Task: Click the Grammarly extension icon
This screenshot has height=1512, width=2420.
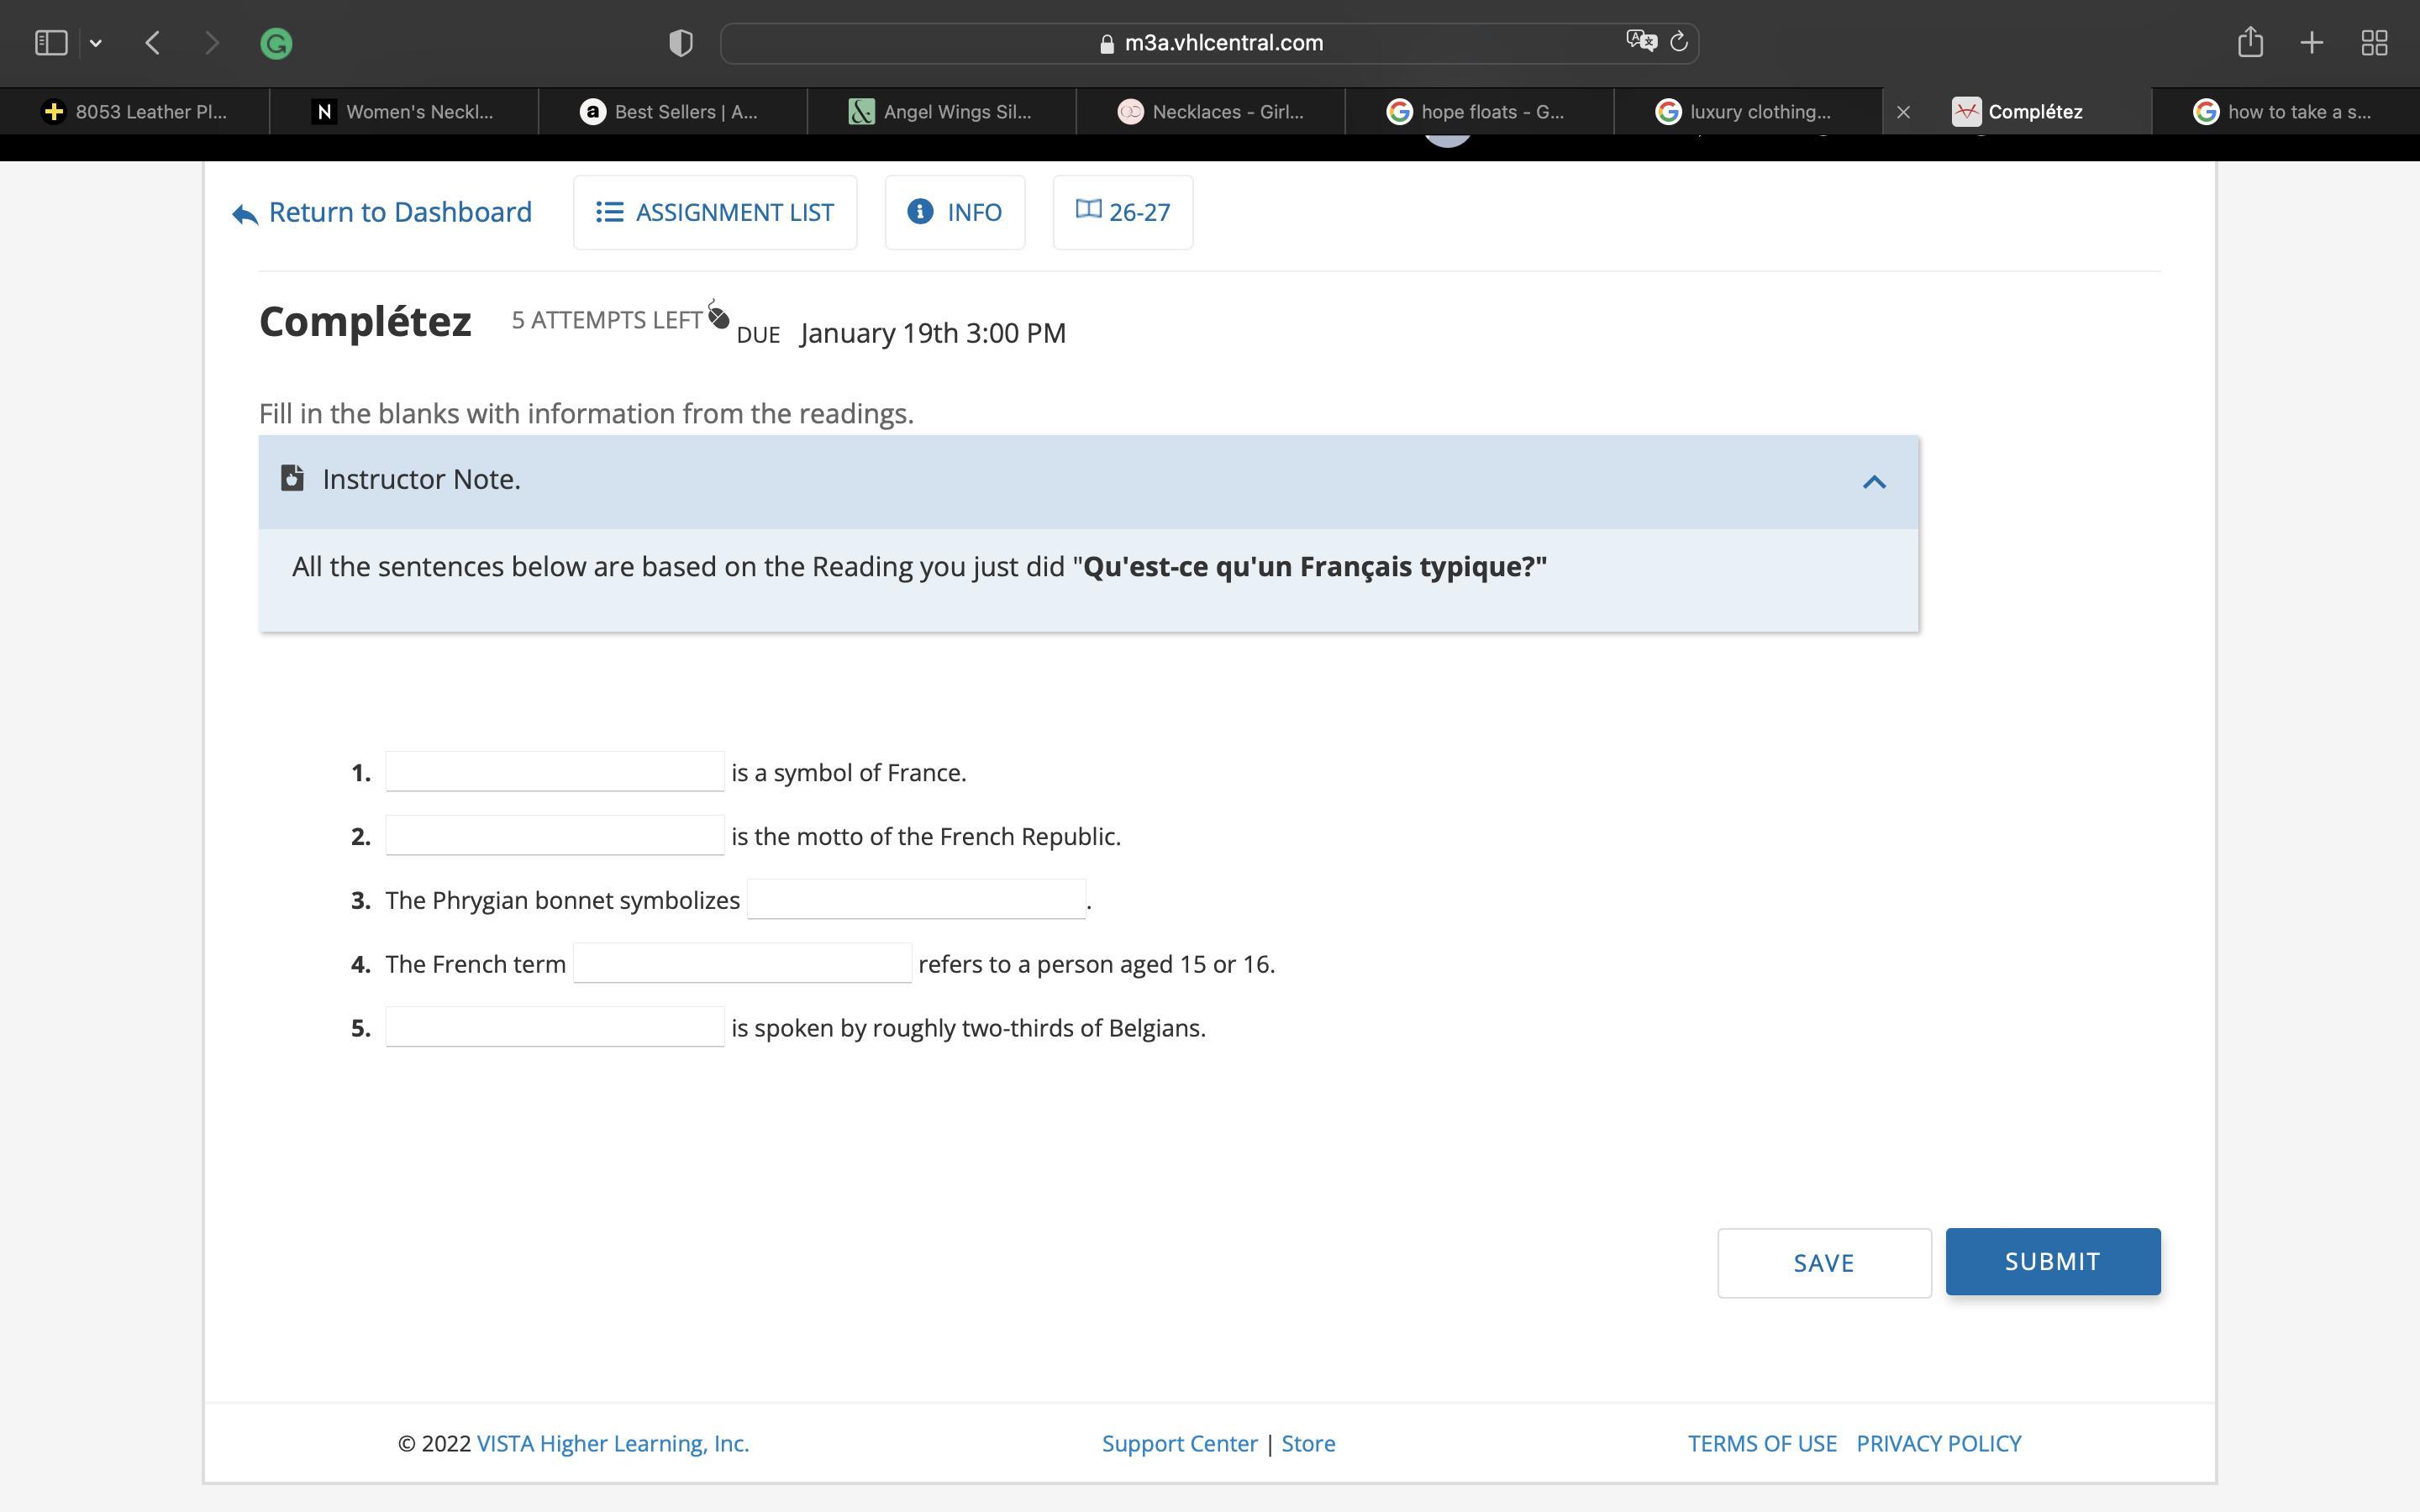Action: (276, 43)
